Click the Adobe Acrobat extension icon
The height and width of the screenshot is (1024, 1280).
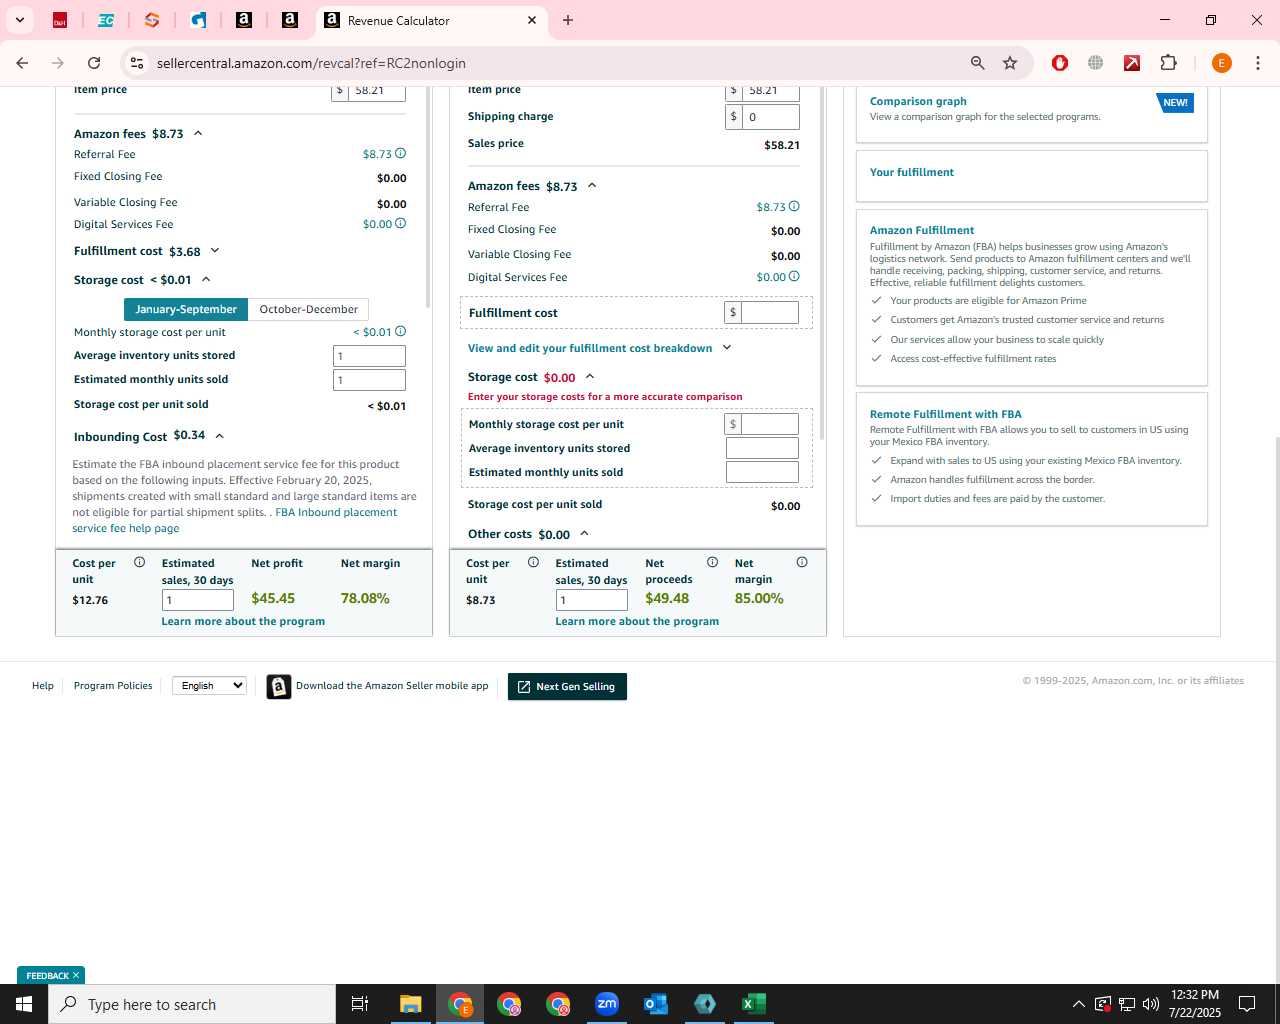(x=1132, y=63)
